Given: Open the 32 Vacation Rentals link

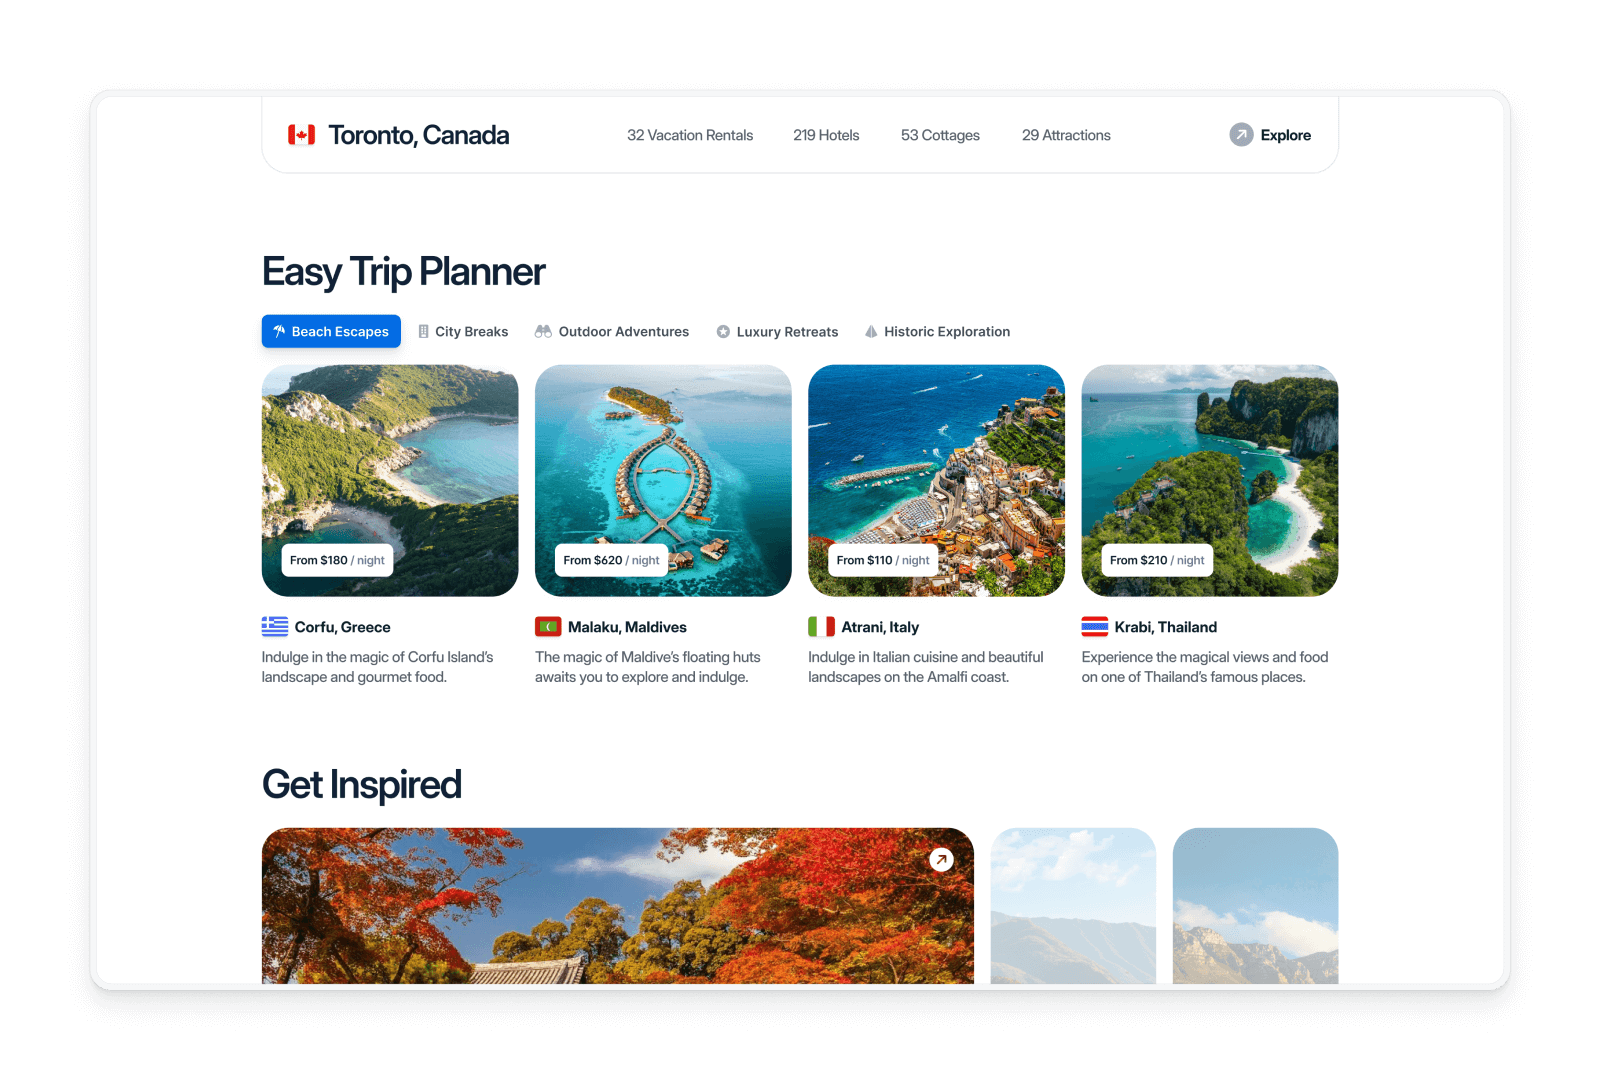Looking at the screenshot, I should pyautogui.click(x=690, y=135).
